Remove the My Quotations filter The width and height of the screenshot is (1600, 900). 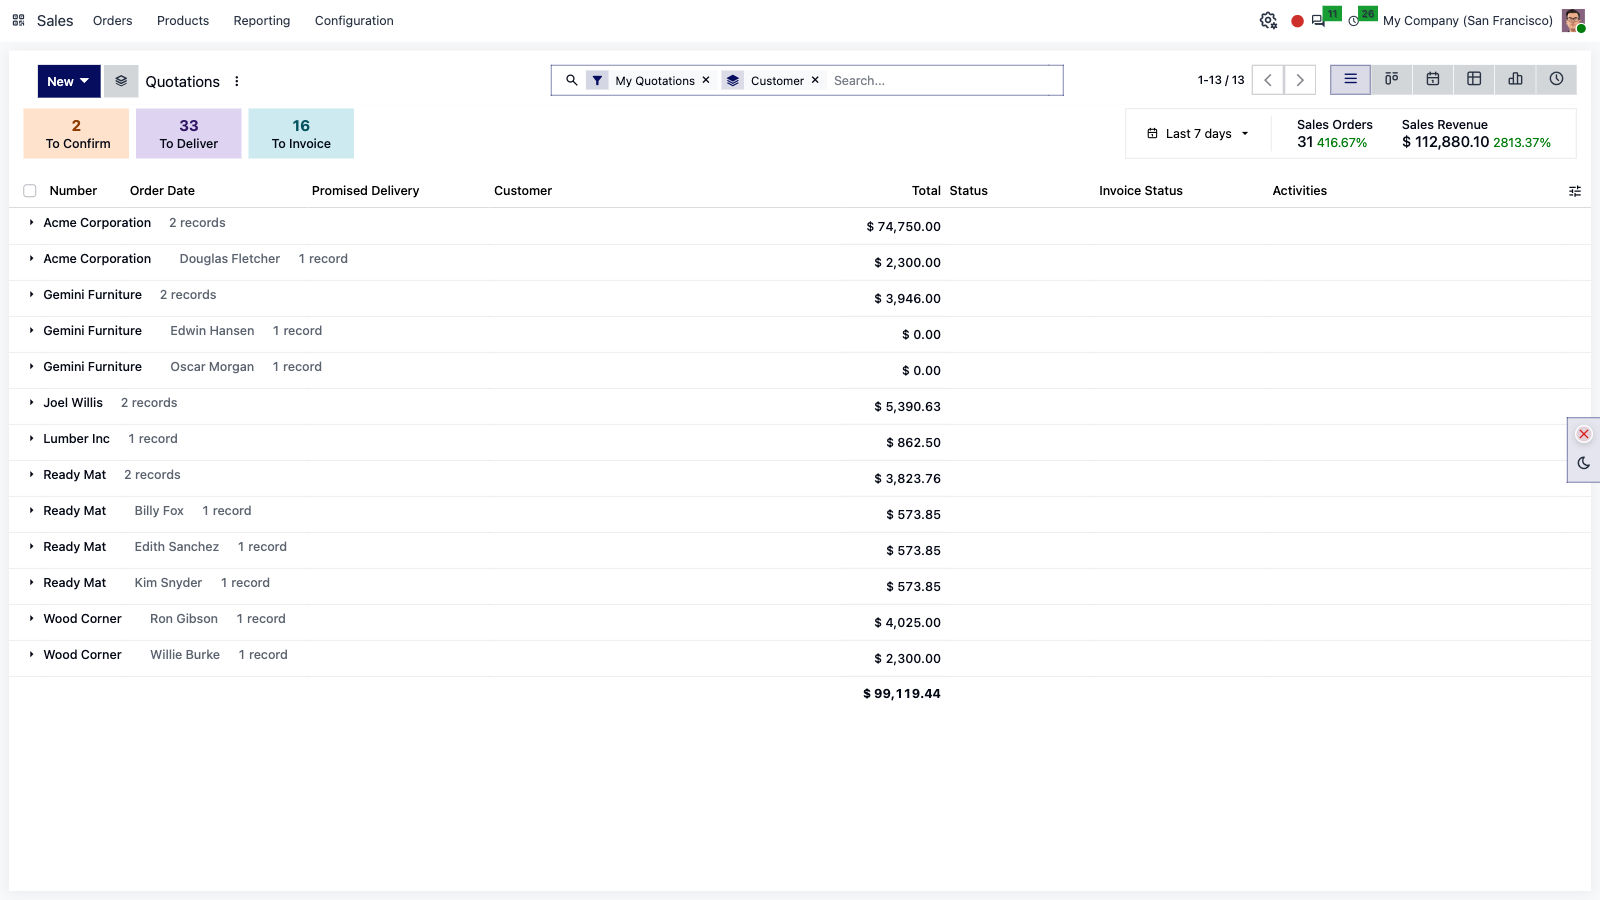click(x=706, y=80)
